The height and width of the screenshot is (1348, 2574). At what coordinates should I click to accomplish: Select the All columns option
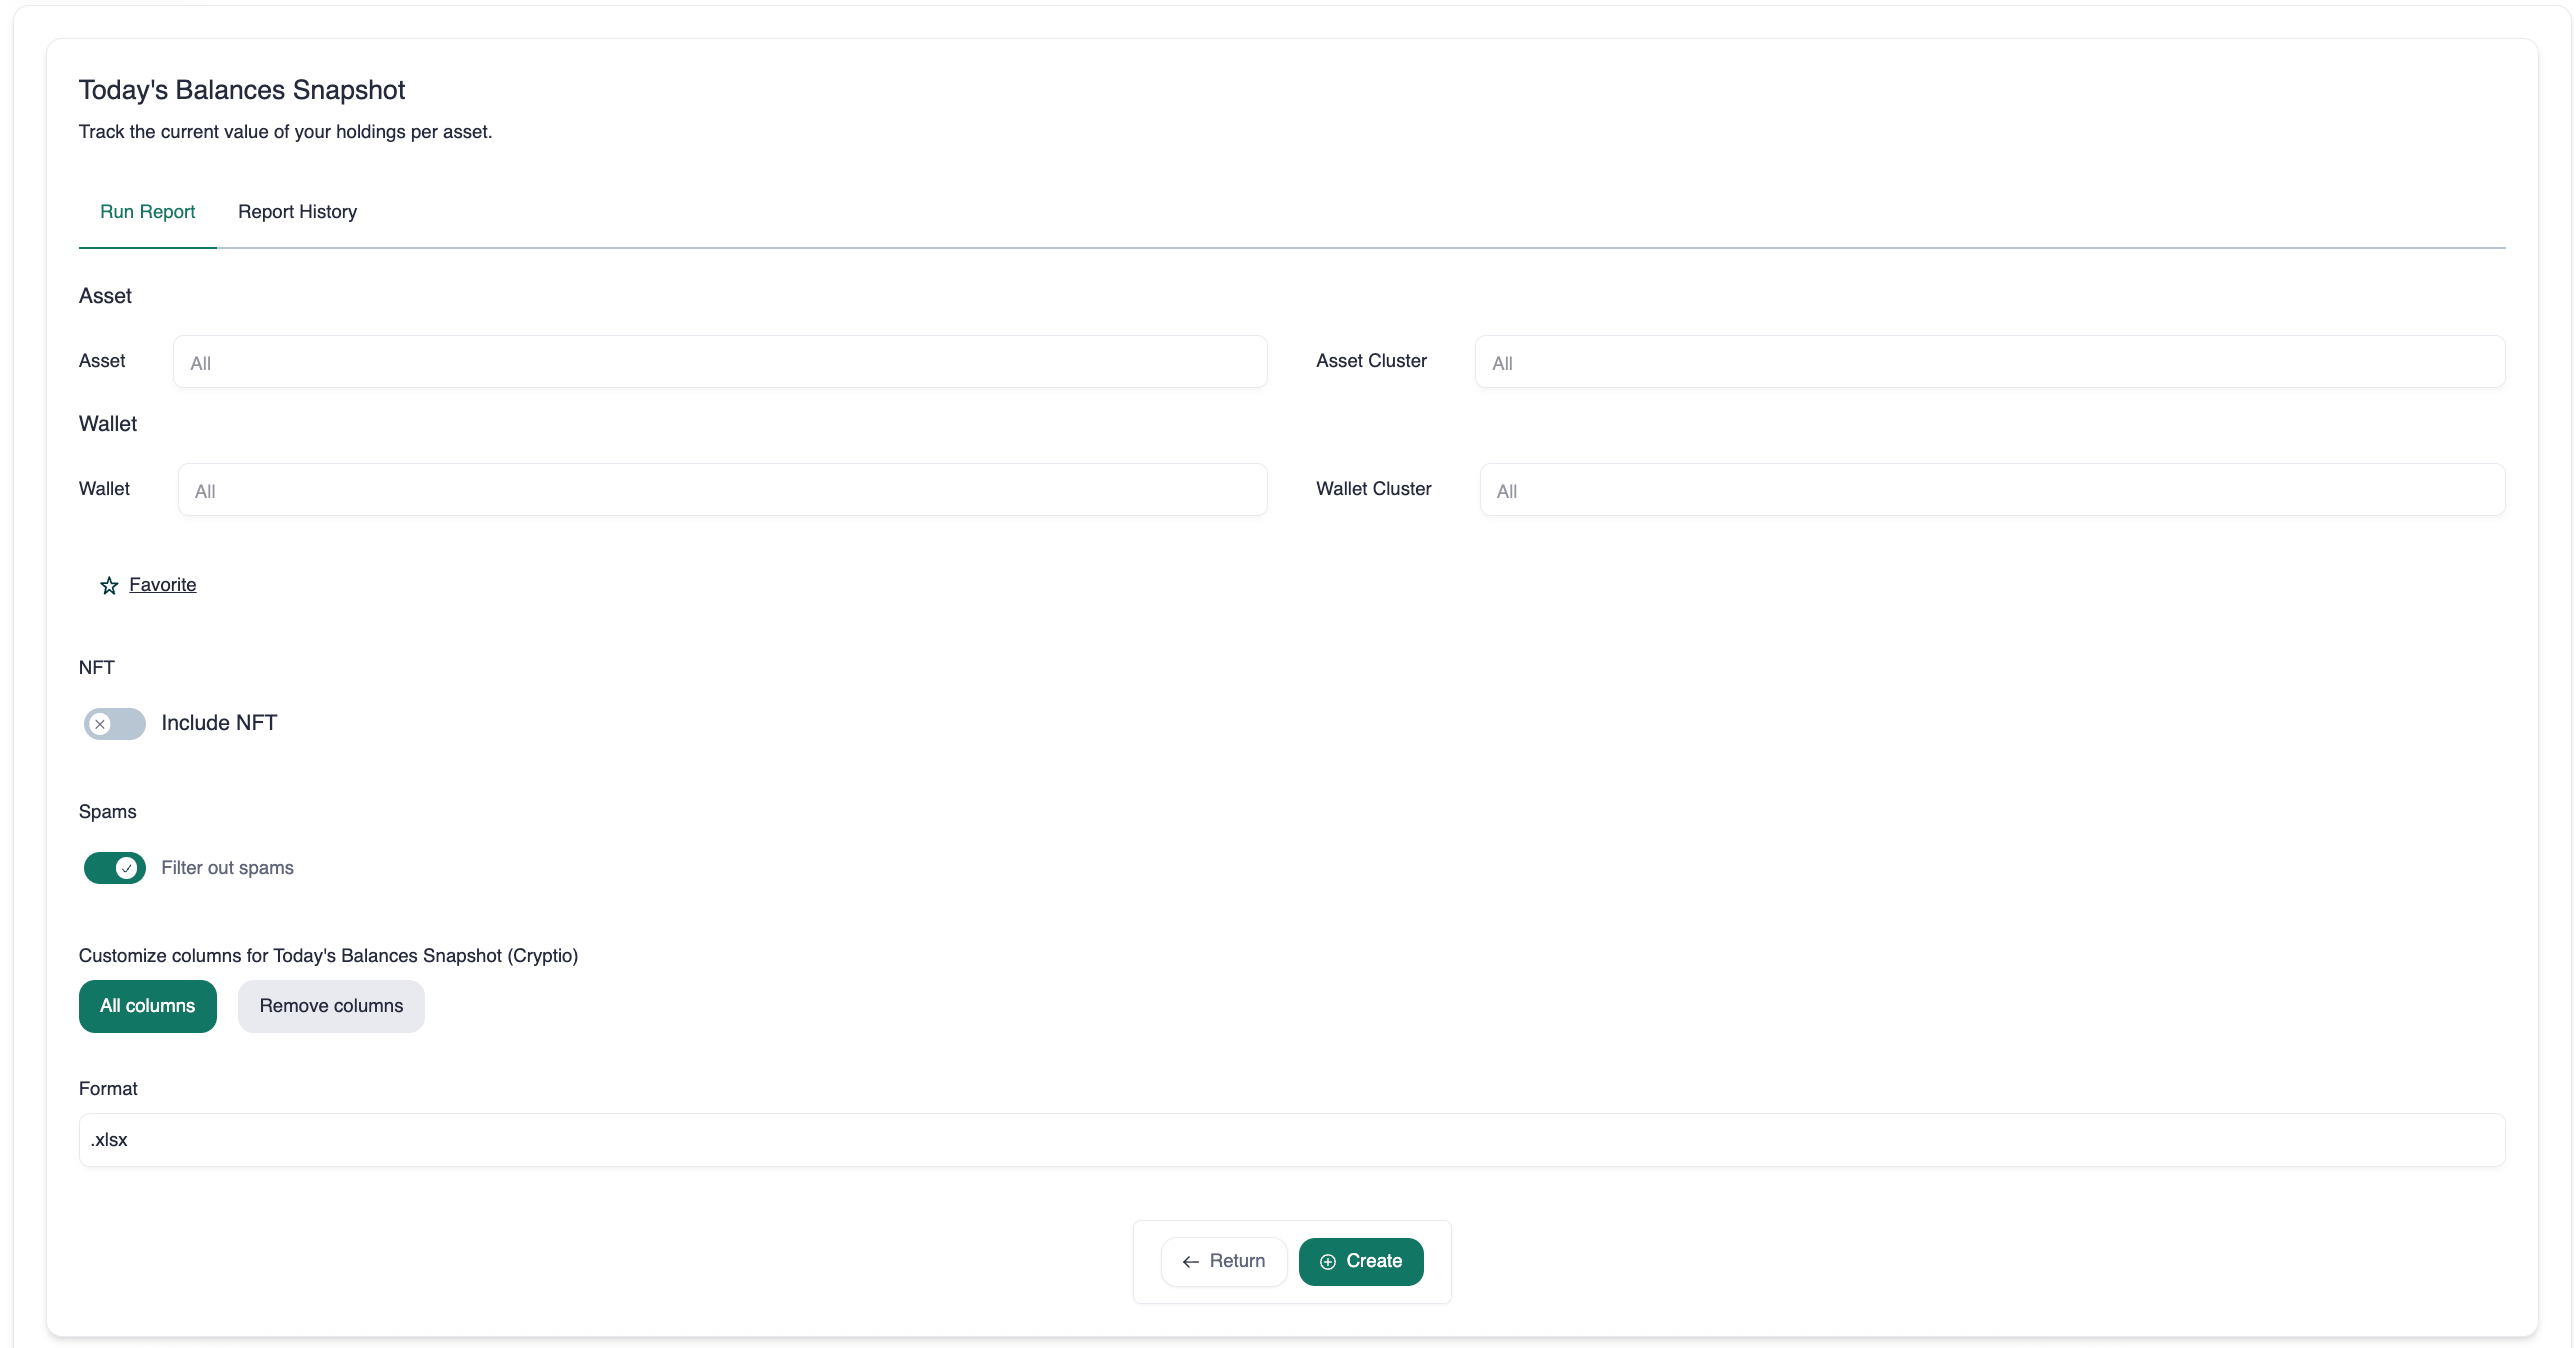coord(147,1006)
